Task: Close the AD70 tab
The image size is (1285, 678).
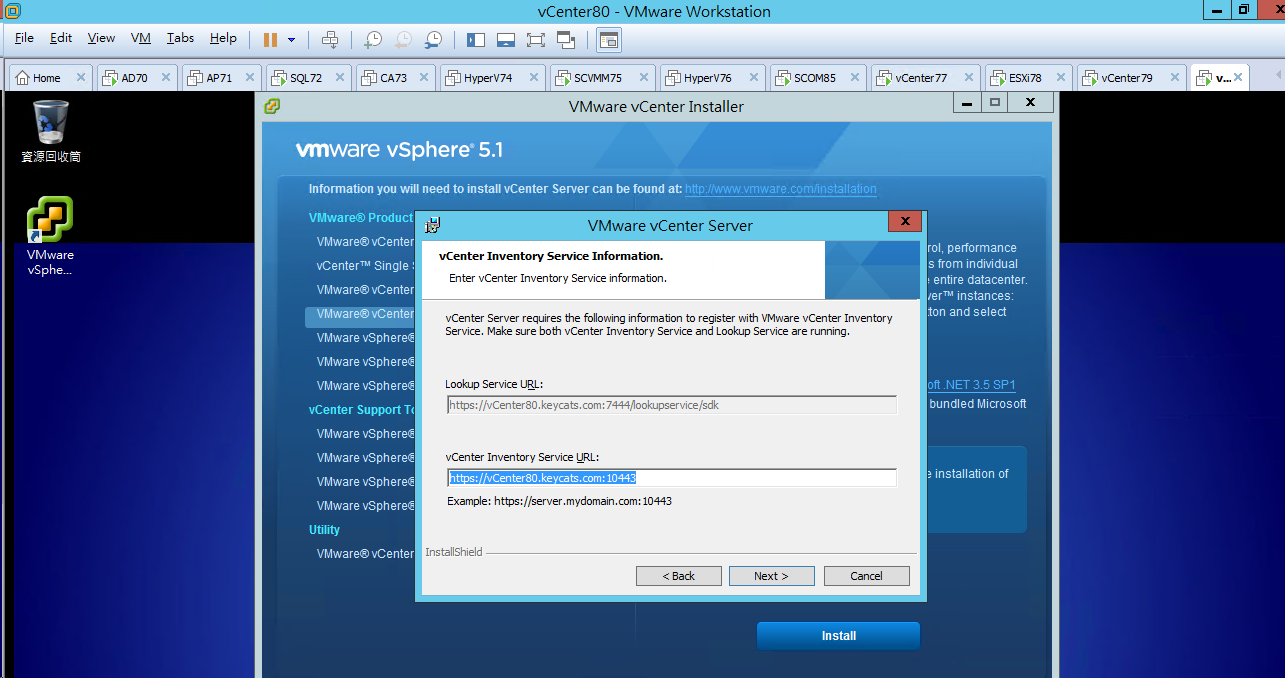Action: 166,77
